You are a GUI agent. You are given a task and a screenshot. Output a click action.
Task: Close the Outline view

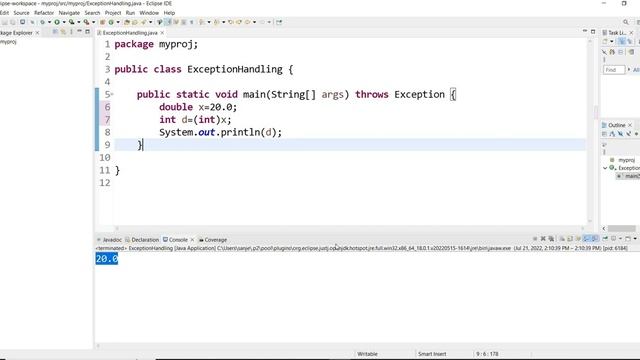630,125
